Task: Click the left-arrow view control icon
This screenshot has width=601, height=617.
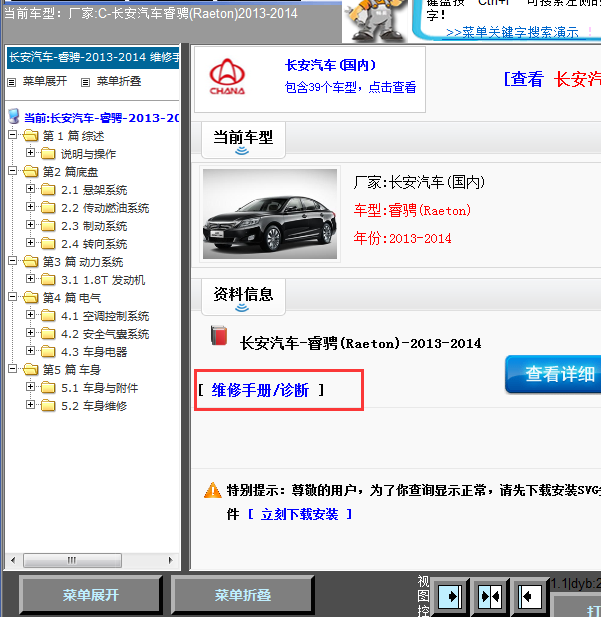Action: [x=529, y=597]
